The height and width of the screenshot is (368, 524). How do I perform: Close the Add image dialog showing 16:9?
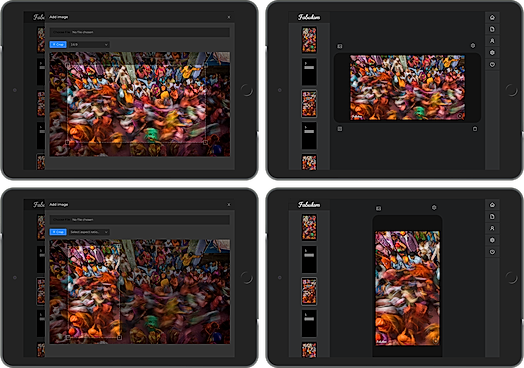click(229, 17)
